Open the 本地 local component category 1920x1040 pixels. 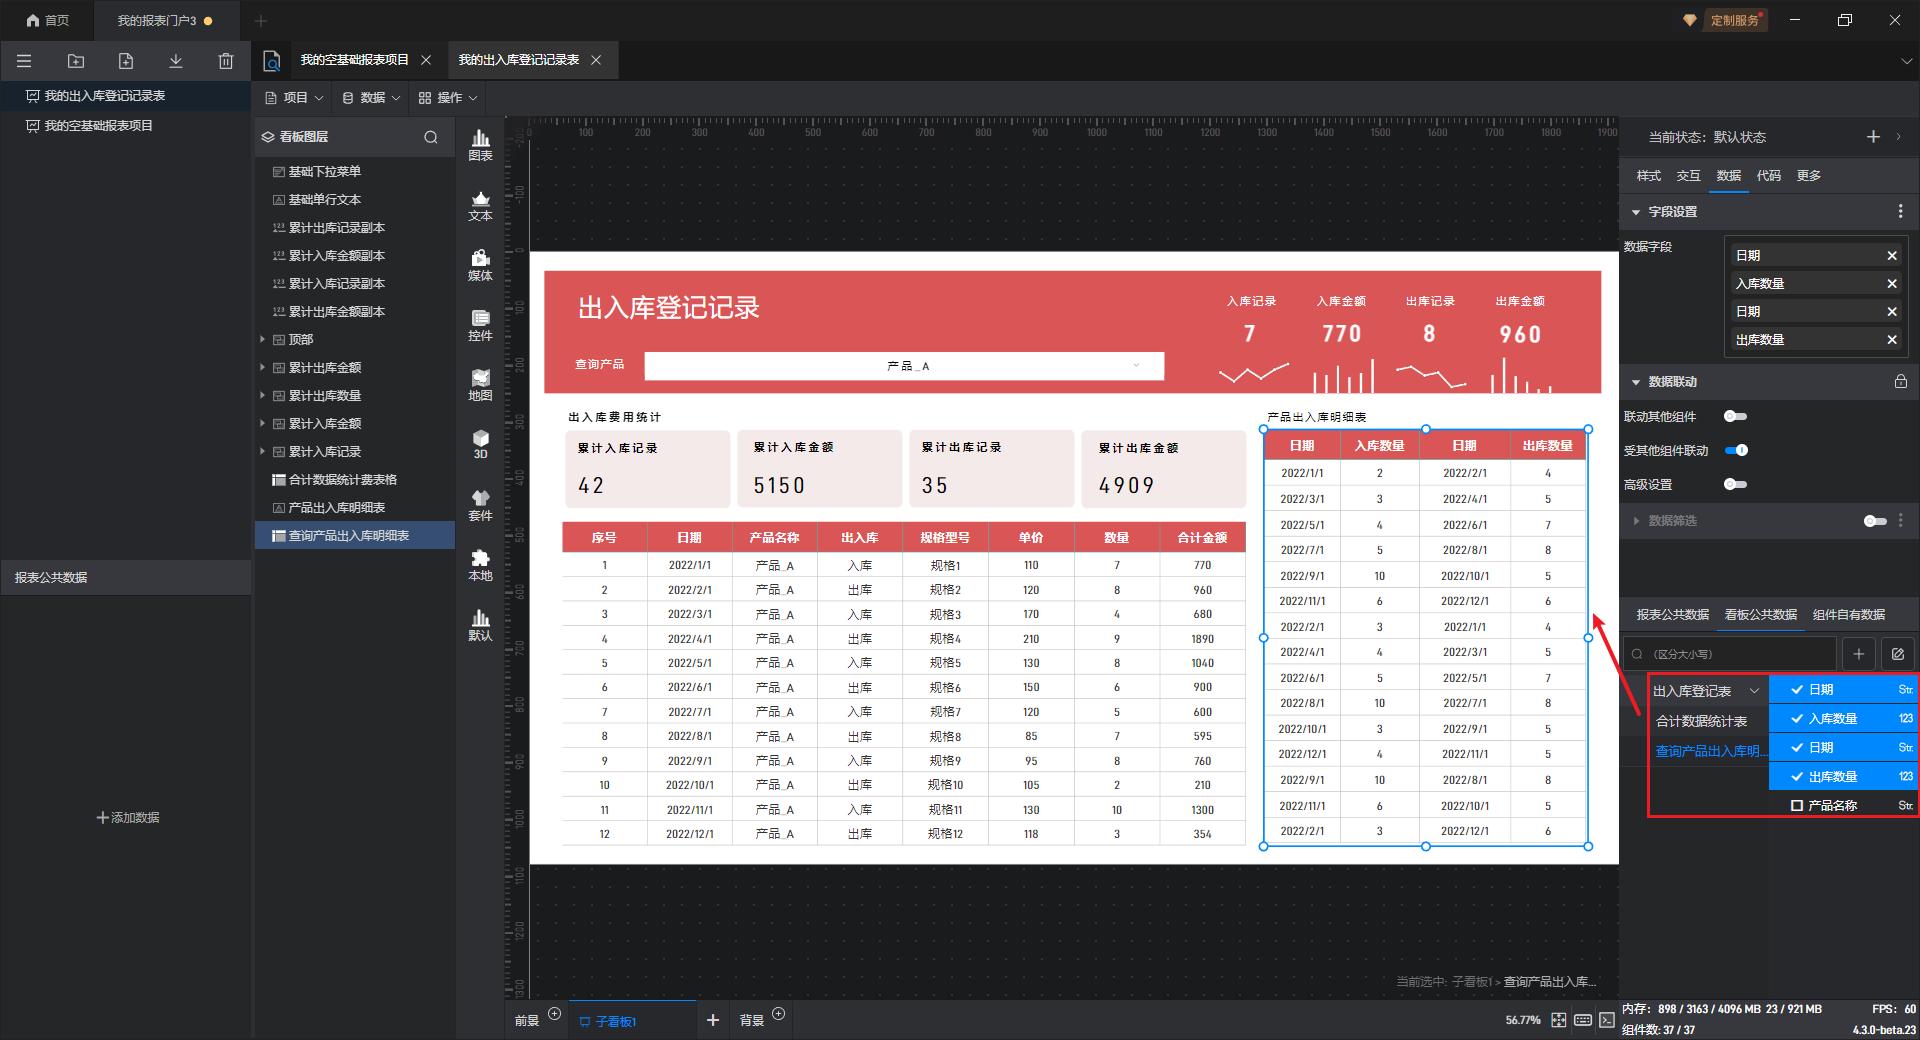(481, 565)
